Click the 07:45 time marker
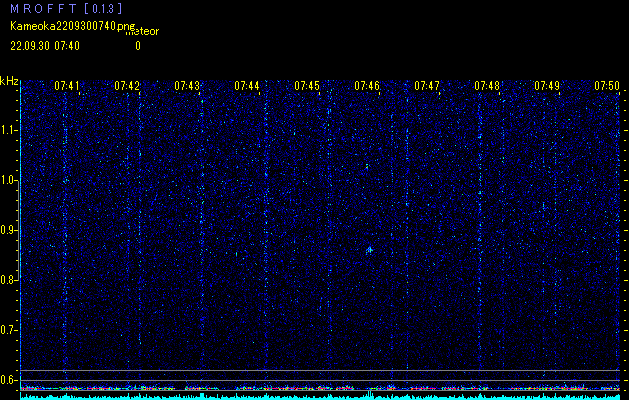The image size is (629, 400). coord(307,85)
